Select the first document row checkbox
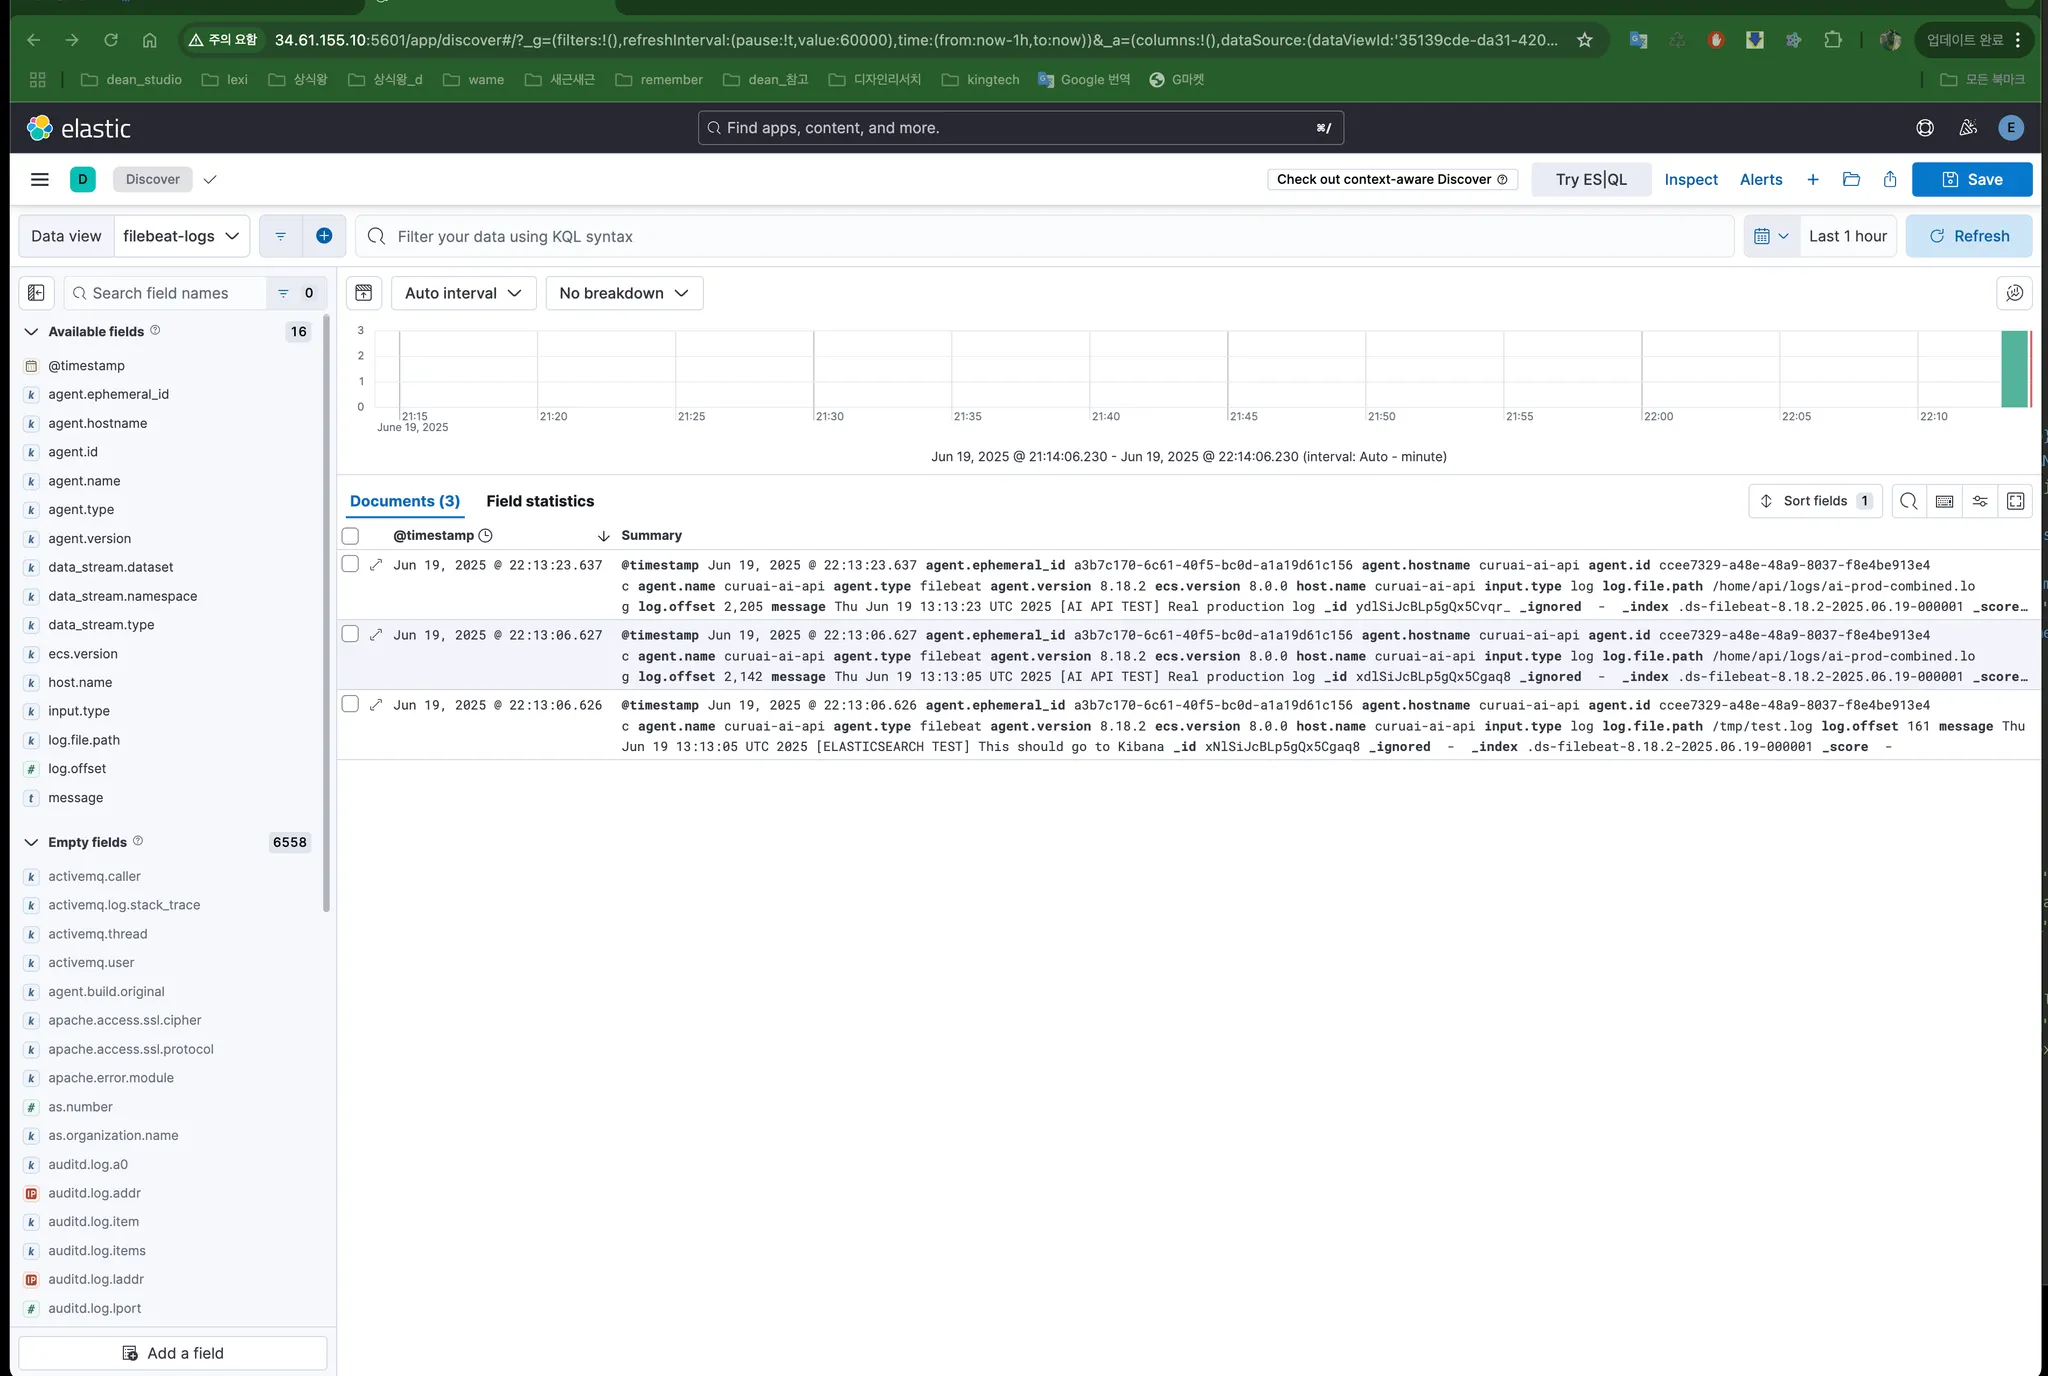Viewport: 2048px width, 1376px height. [350, 564]
